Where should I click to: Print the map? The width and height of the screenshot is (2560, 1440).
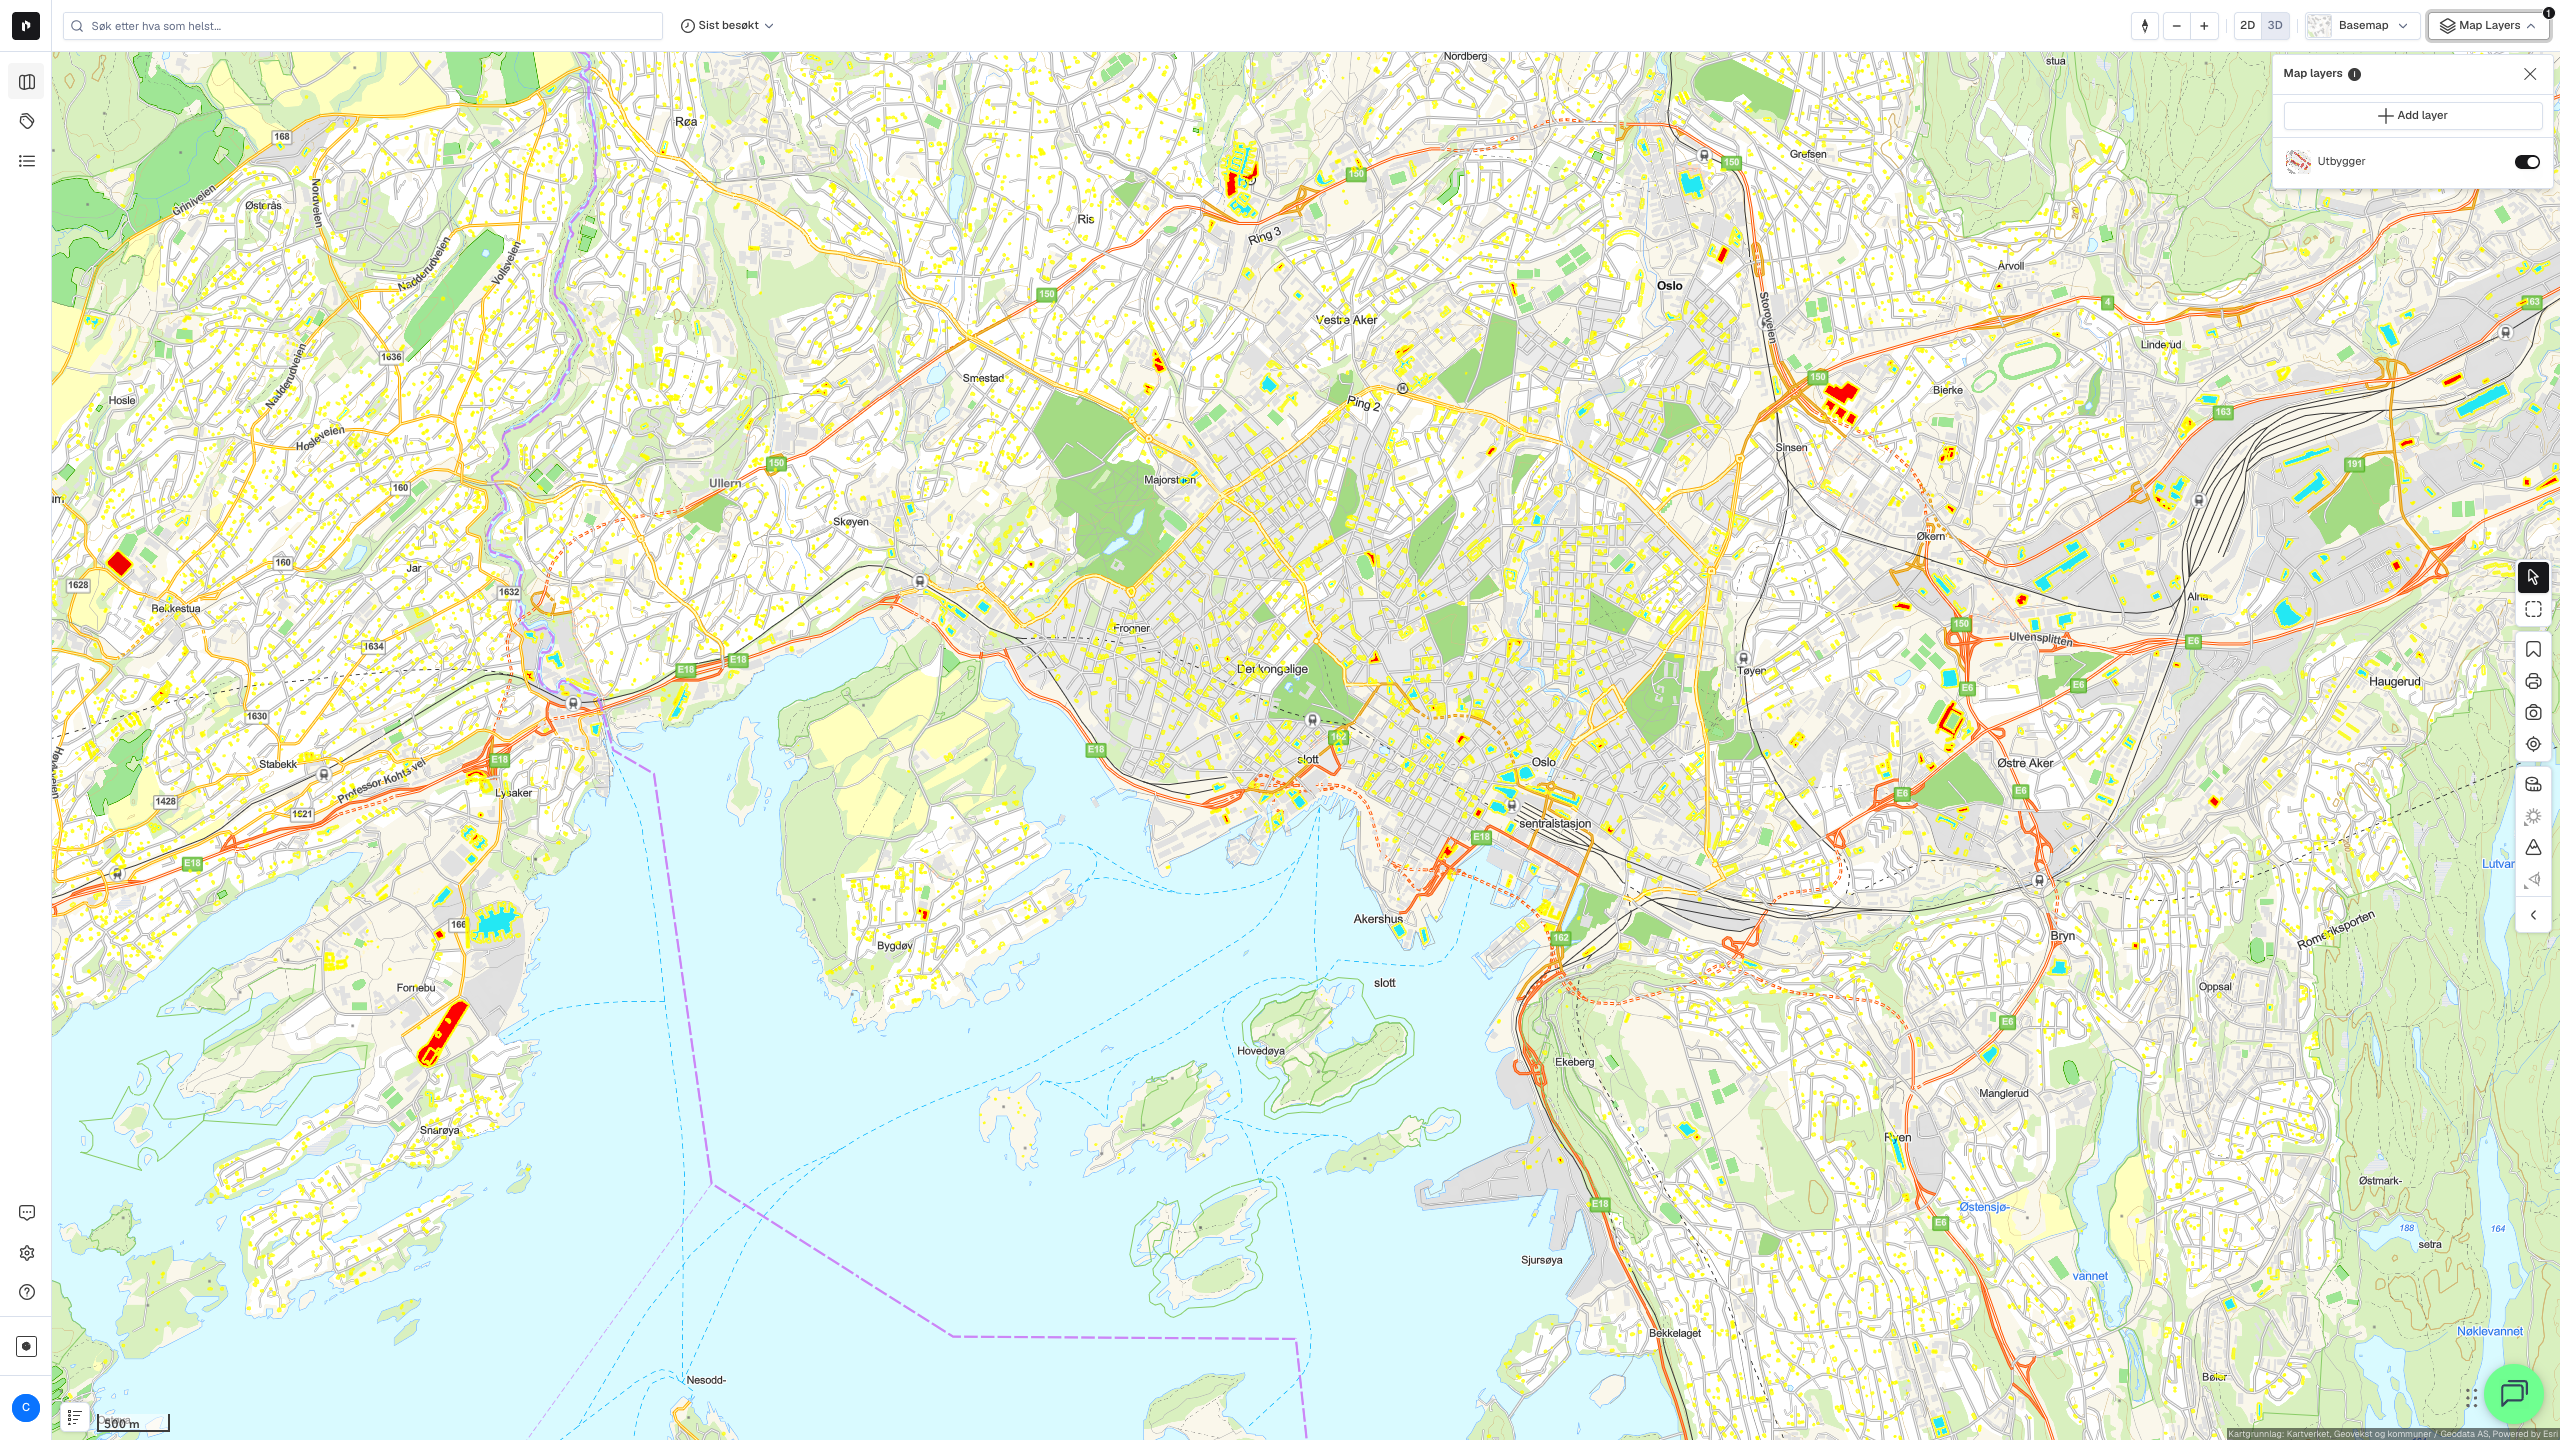pyautogui.click(x=2533, y=682)
